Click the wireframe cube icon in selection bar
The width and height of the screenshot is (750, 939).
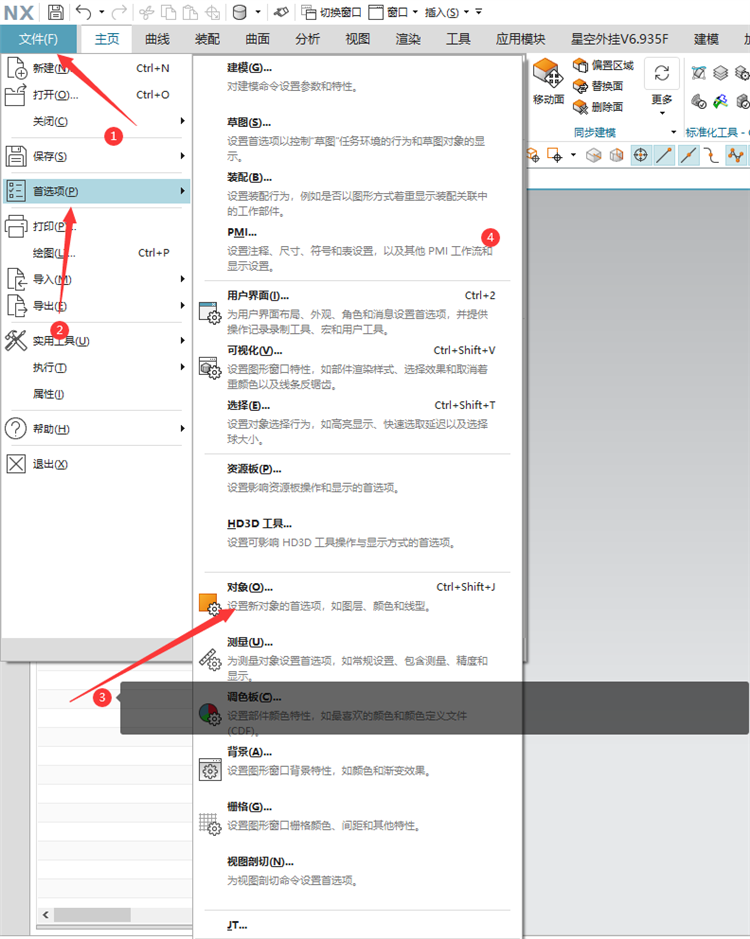594,156
